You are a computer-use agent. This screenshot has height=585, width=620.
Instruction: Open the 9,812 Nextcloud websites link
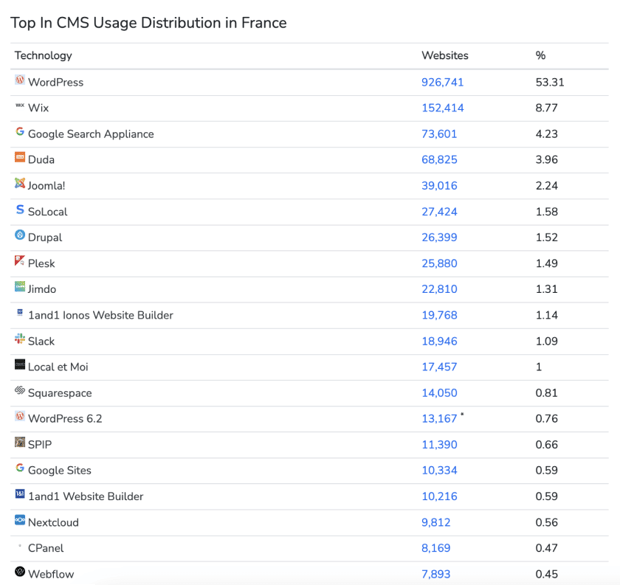(x=436, y=523)
